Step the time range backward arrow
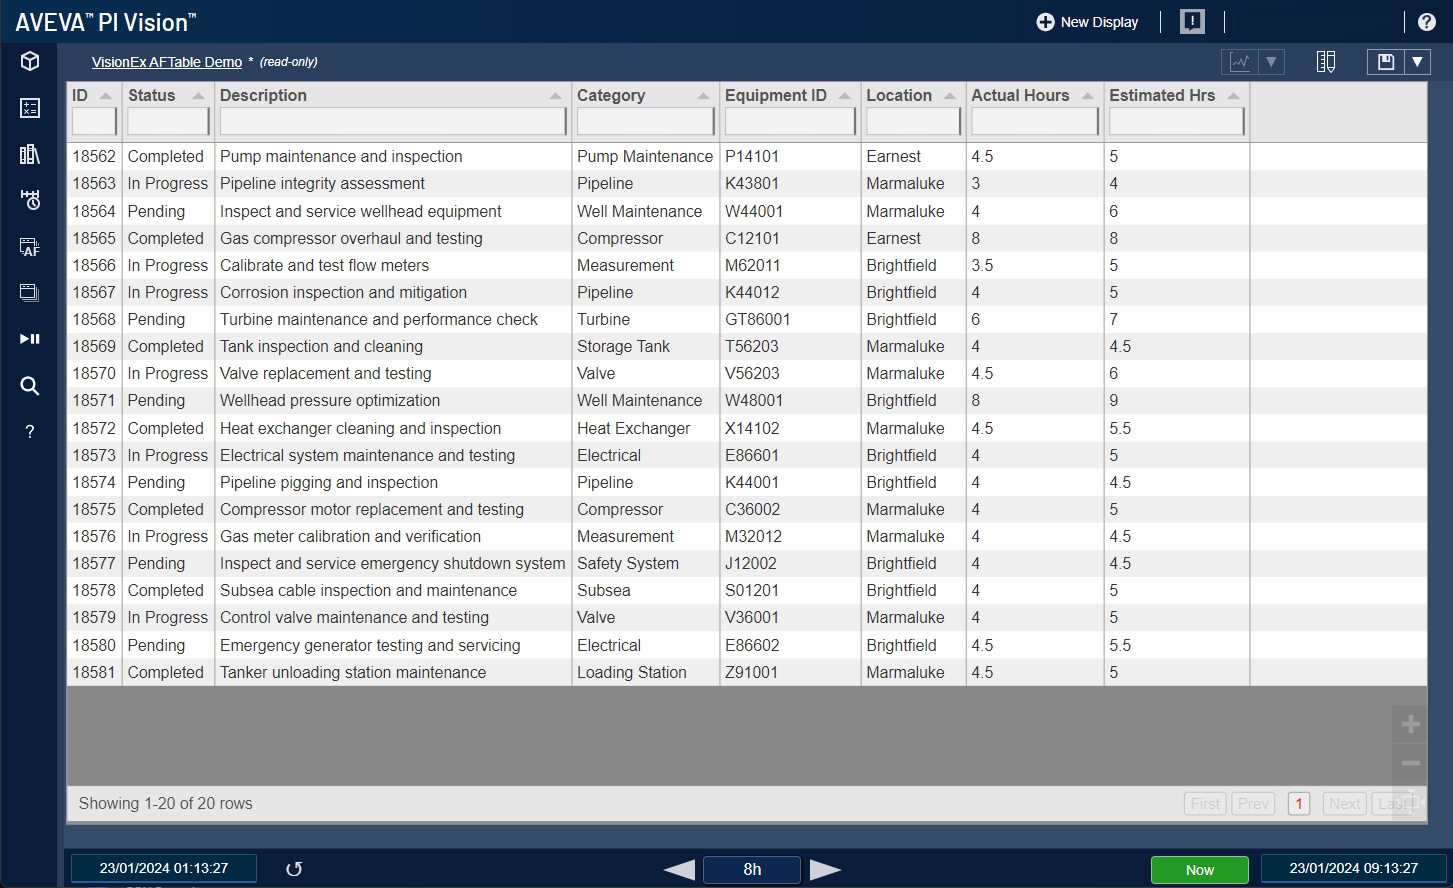1453x888 pixels. [x=679, y=870]
